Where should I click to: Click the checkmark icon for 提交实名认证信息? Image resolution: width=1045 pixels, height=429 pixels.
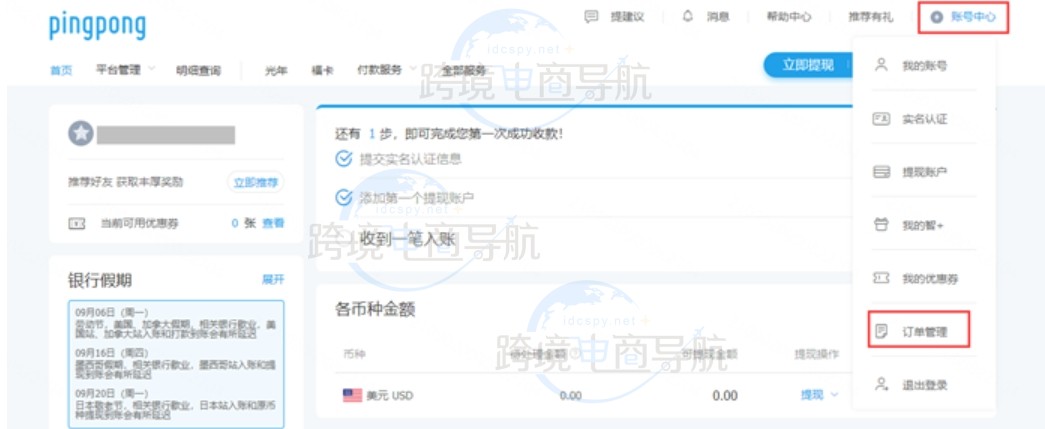point(343,159)
